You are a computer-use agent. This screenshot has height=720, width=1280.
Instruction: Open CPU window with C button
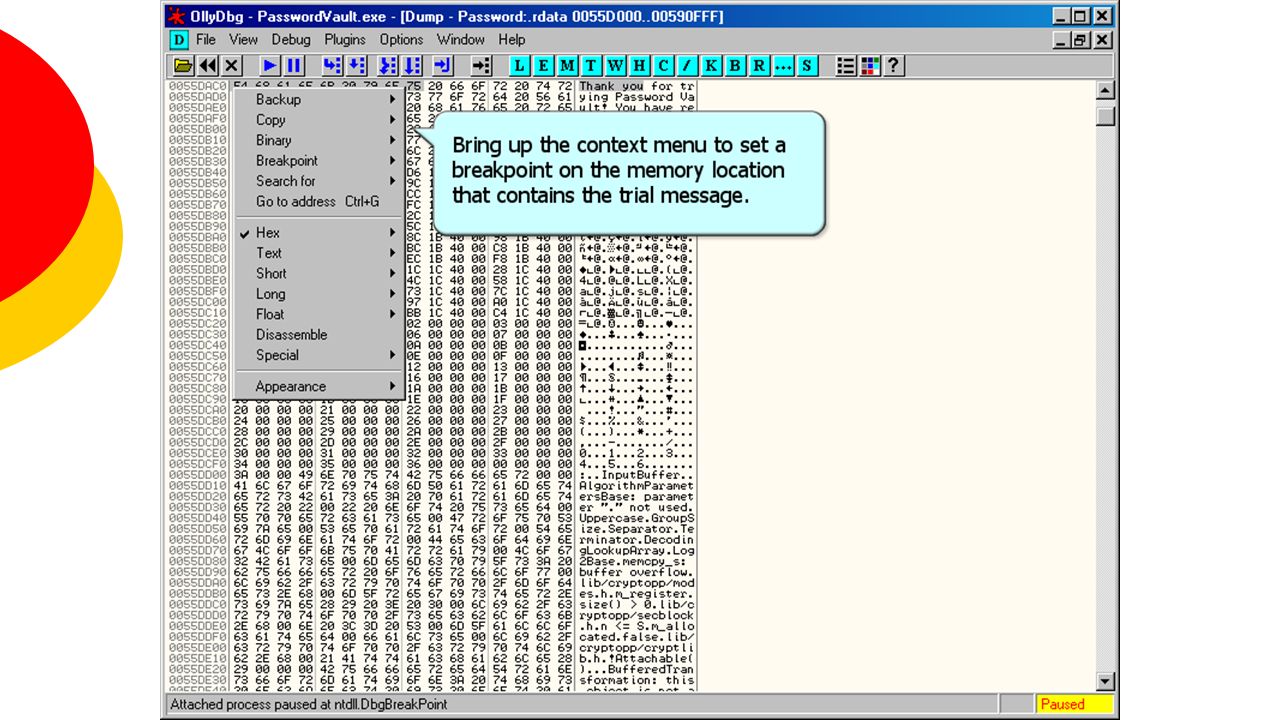pos(663,66)
